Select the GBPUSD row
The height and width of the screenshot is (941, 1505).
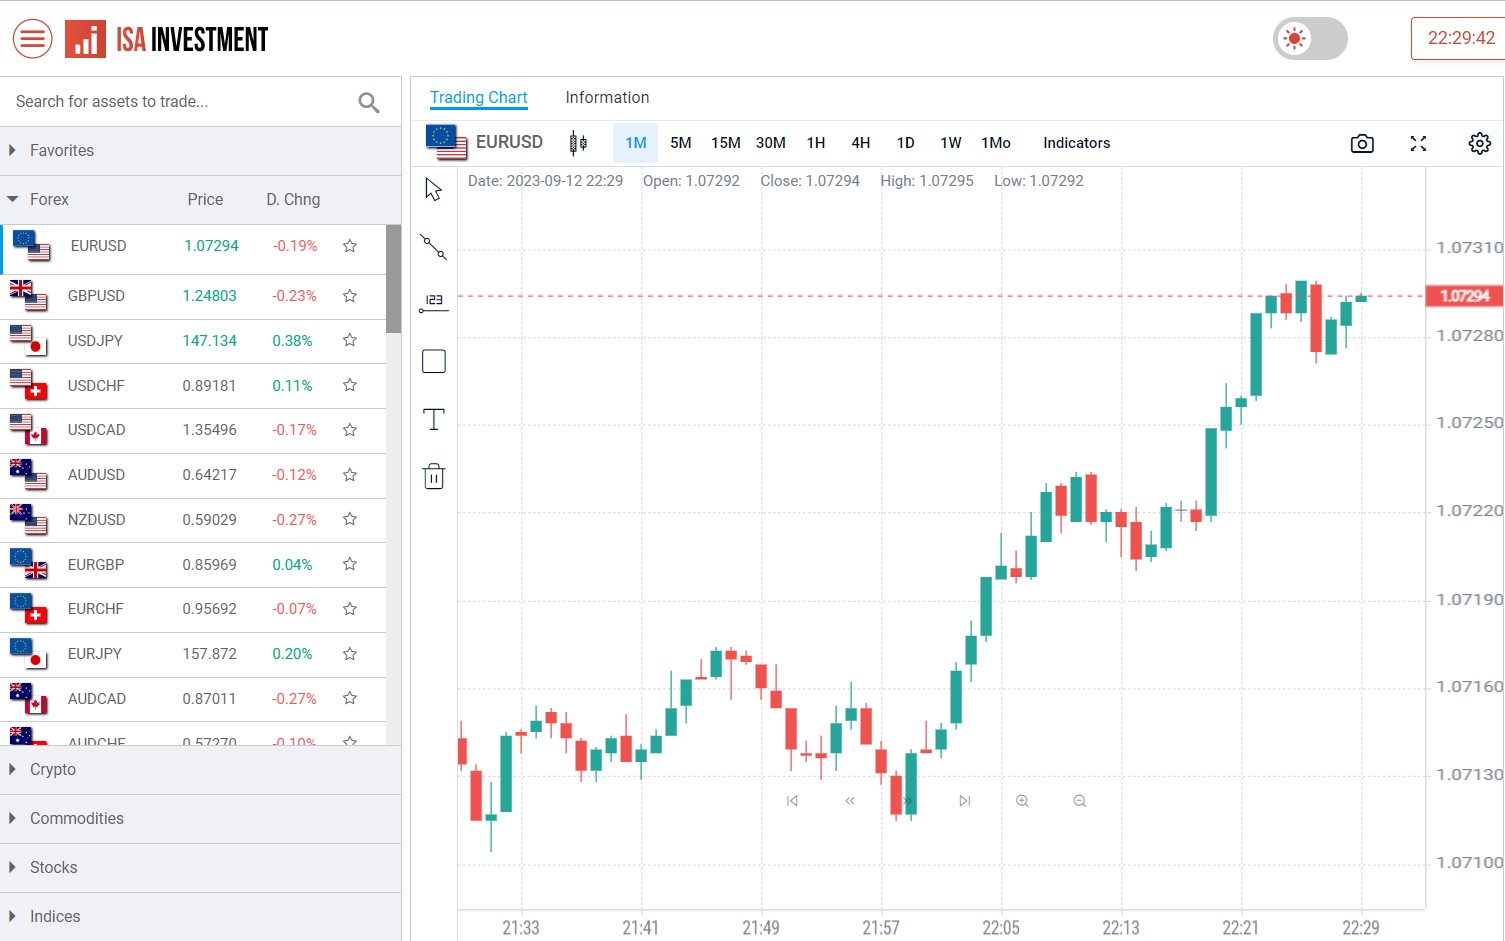[193, 297]
